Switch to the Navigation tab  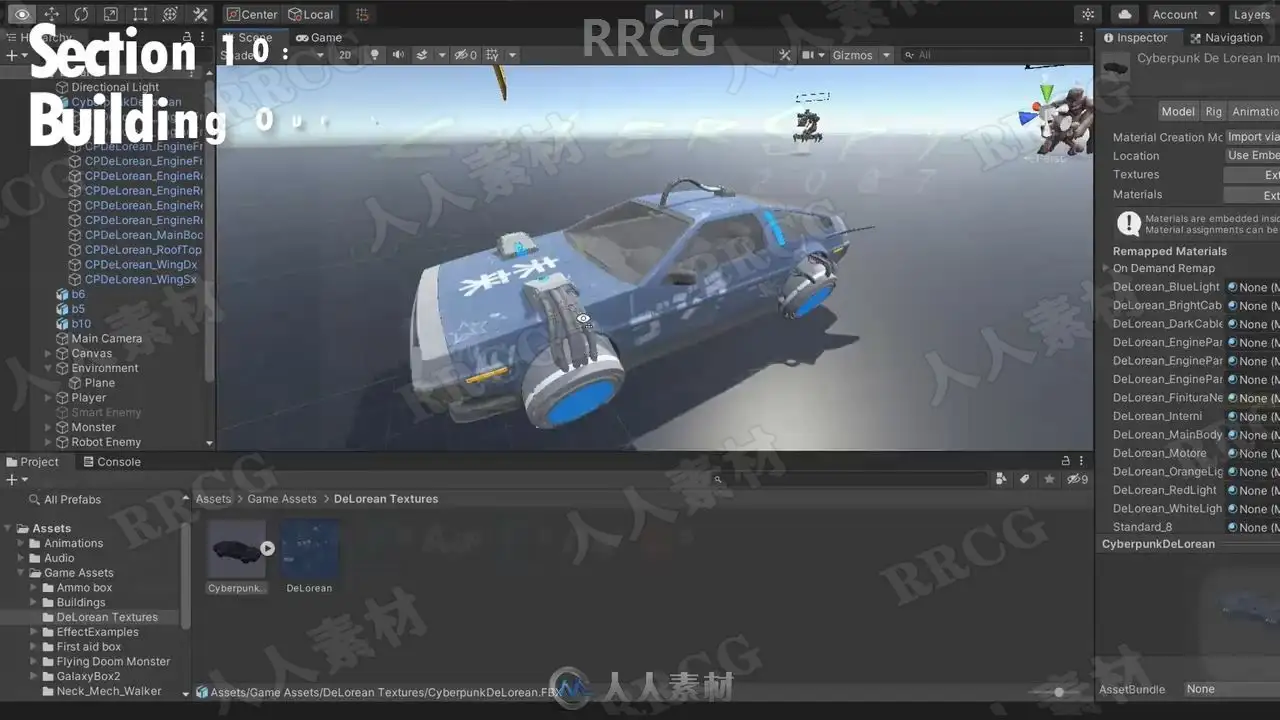click(x=1226, y=37)
